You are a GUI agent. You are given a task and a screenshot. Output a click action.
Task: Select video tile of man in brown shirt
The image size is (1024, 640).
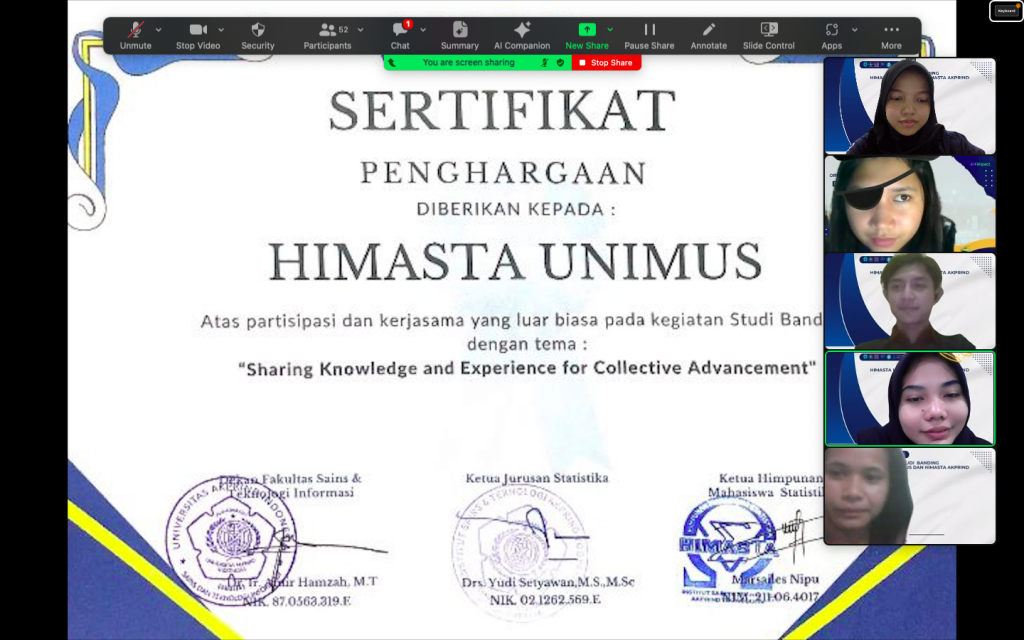click(910, 301)
